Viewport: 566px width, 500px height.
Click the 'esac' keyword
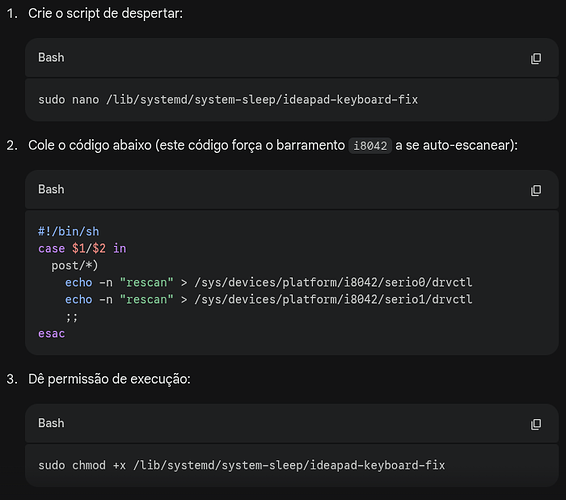tap(52, 333)
